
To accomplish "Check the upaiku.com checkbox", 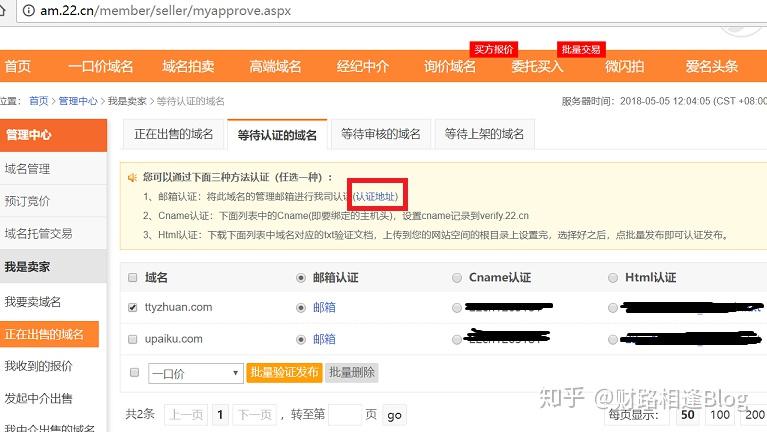I will tap(133, 339).
